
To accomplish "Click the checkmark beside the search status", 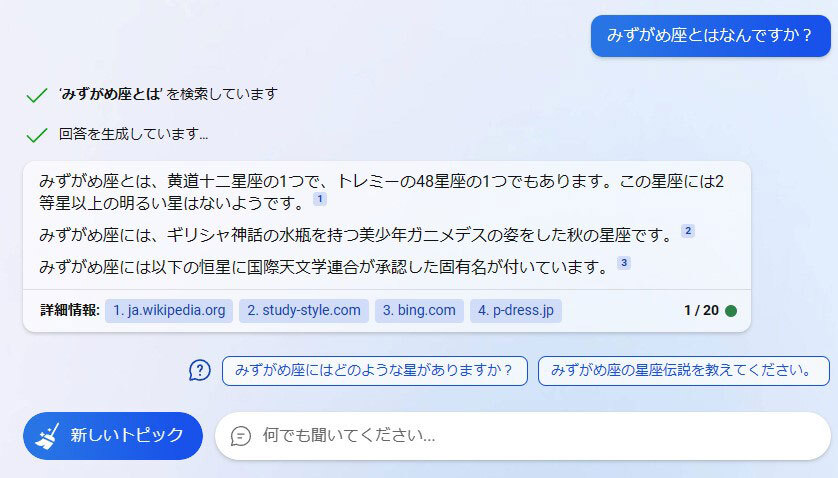I will point(37,95).
